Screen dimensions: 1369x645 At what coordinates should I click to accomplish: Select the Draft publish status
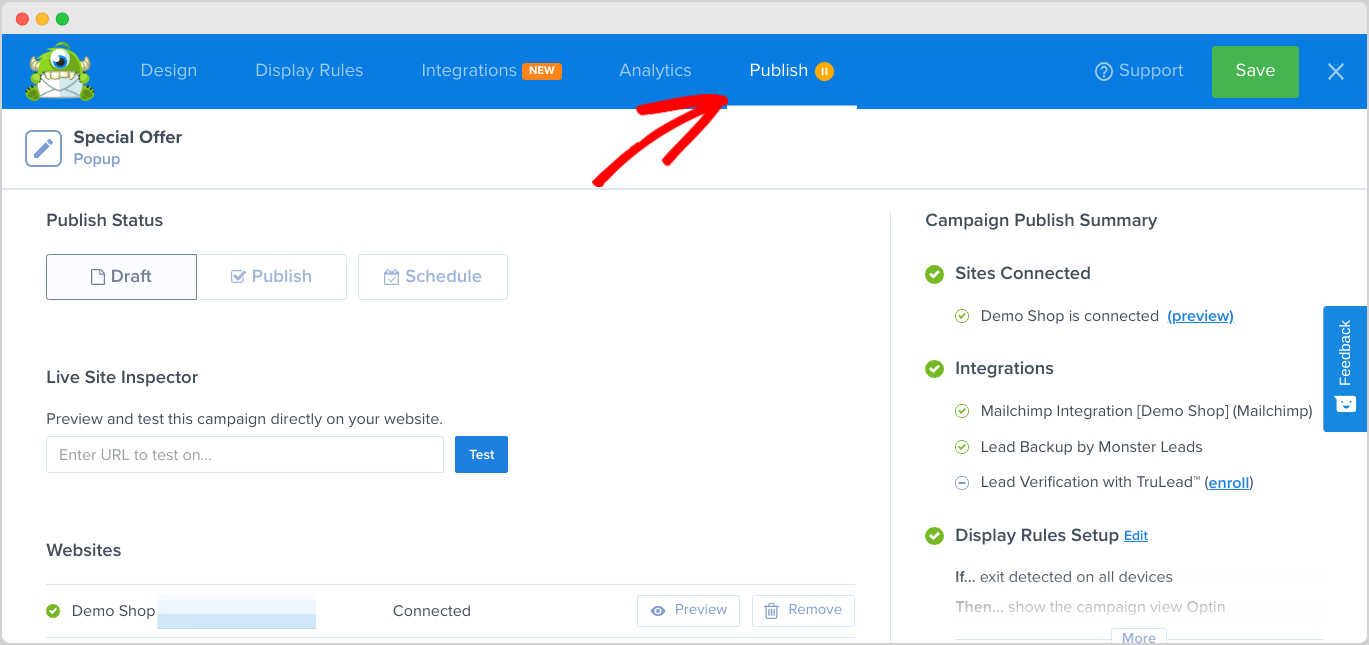[121, 276]
